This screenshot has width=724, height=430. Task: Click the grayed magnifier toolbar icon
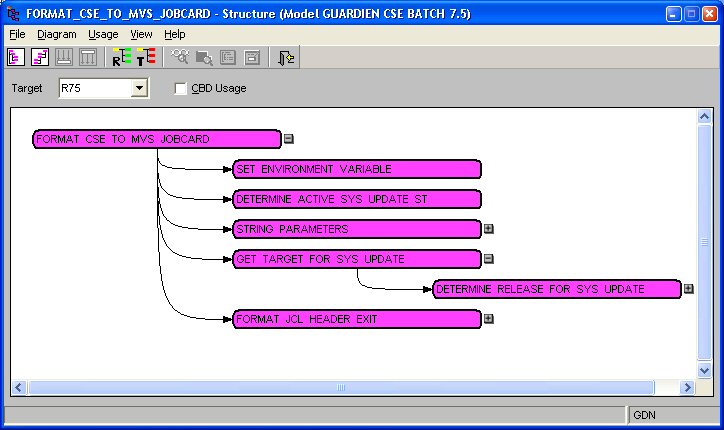pyautogui.click(x=204, y=58)
